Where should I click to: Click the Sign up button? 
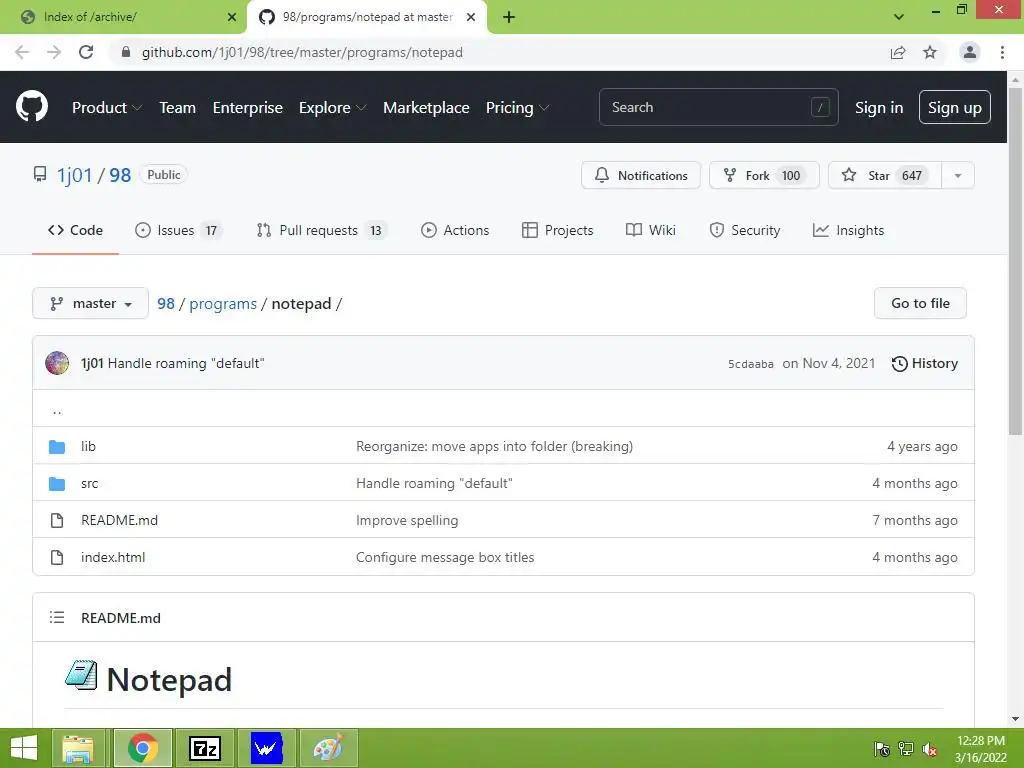(x=954, y=107)
